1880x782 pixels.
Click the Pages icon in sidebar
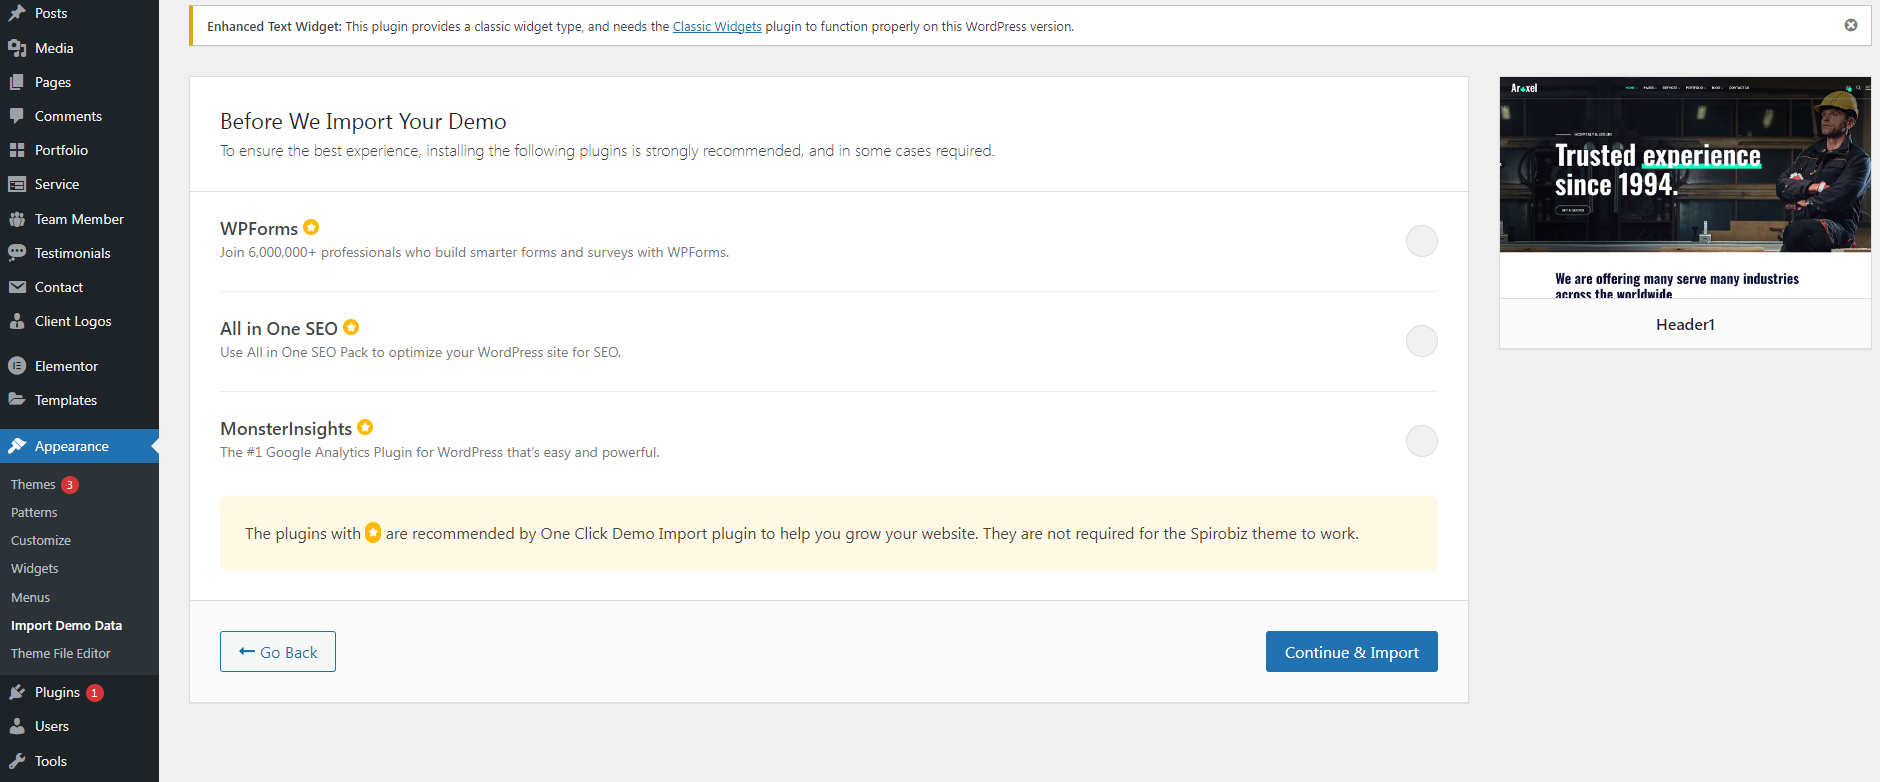(x=17, y=82)
